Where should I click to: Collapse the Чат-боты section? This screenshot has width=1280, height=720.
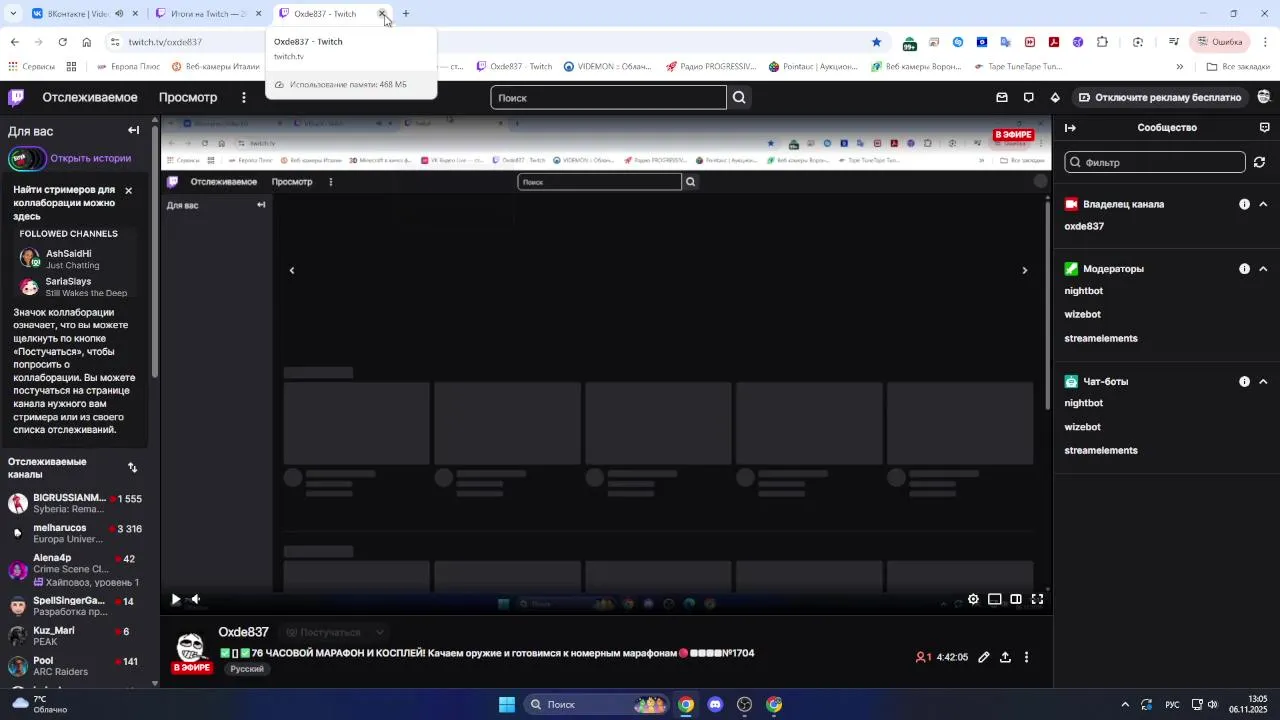pos(1263,382)
